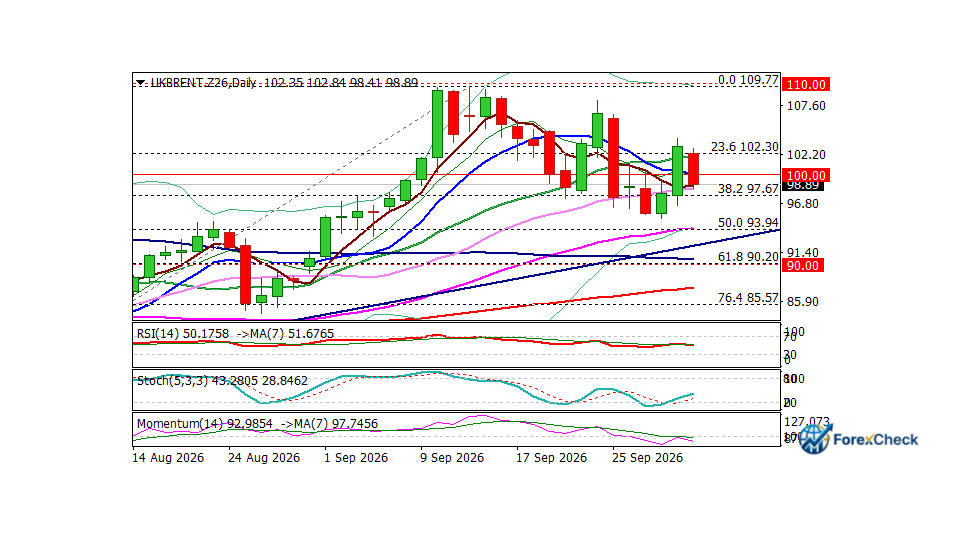Click the Fibonacci label 23.6 102.30
960x540 pixels.
744,147
